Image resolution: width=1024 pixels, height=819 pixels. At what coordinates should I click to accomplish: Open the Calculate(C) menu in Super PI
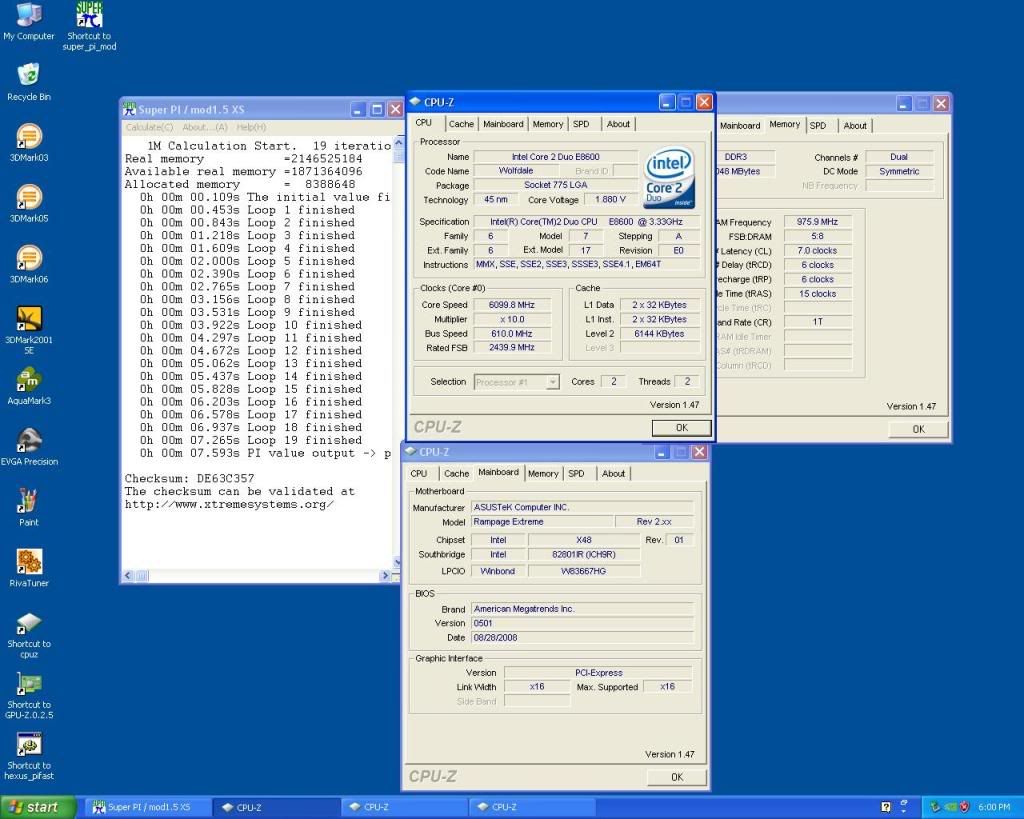tap(150, 127)
